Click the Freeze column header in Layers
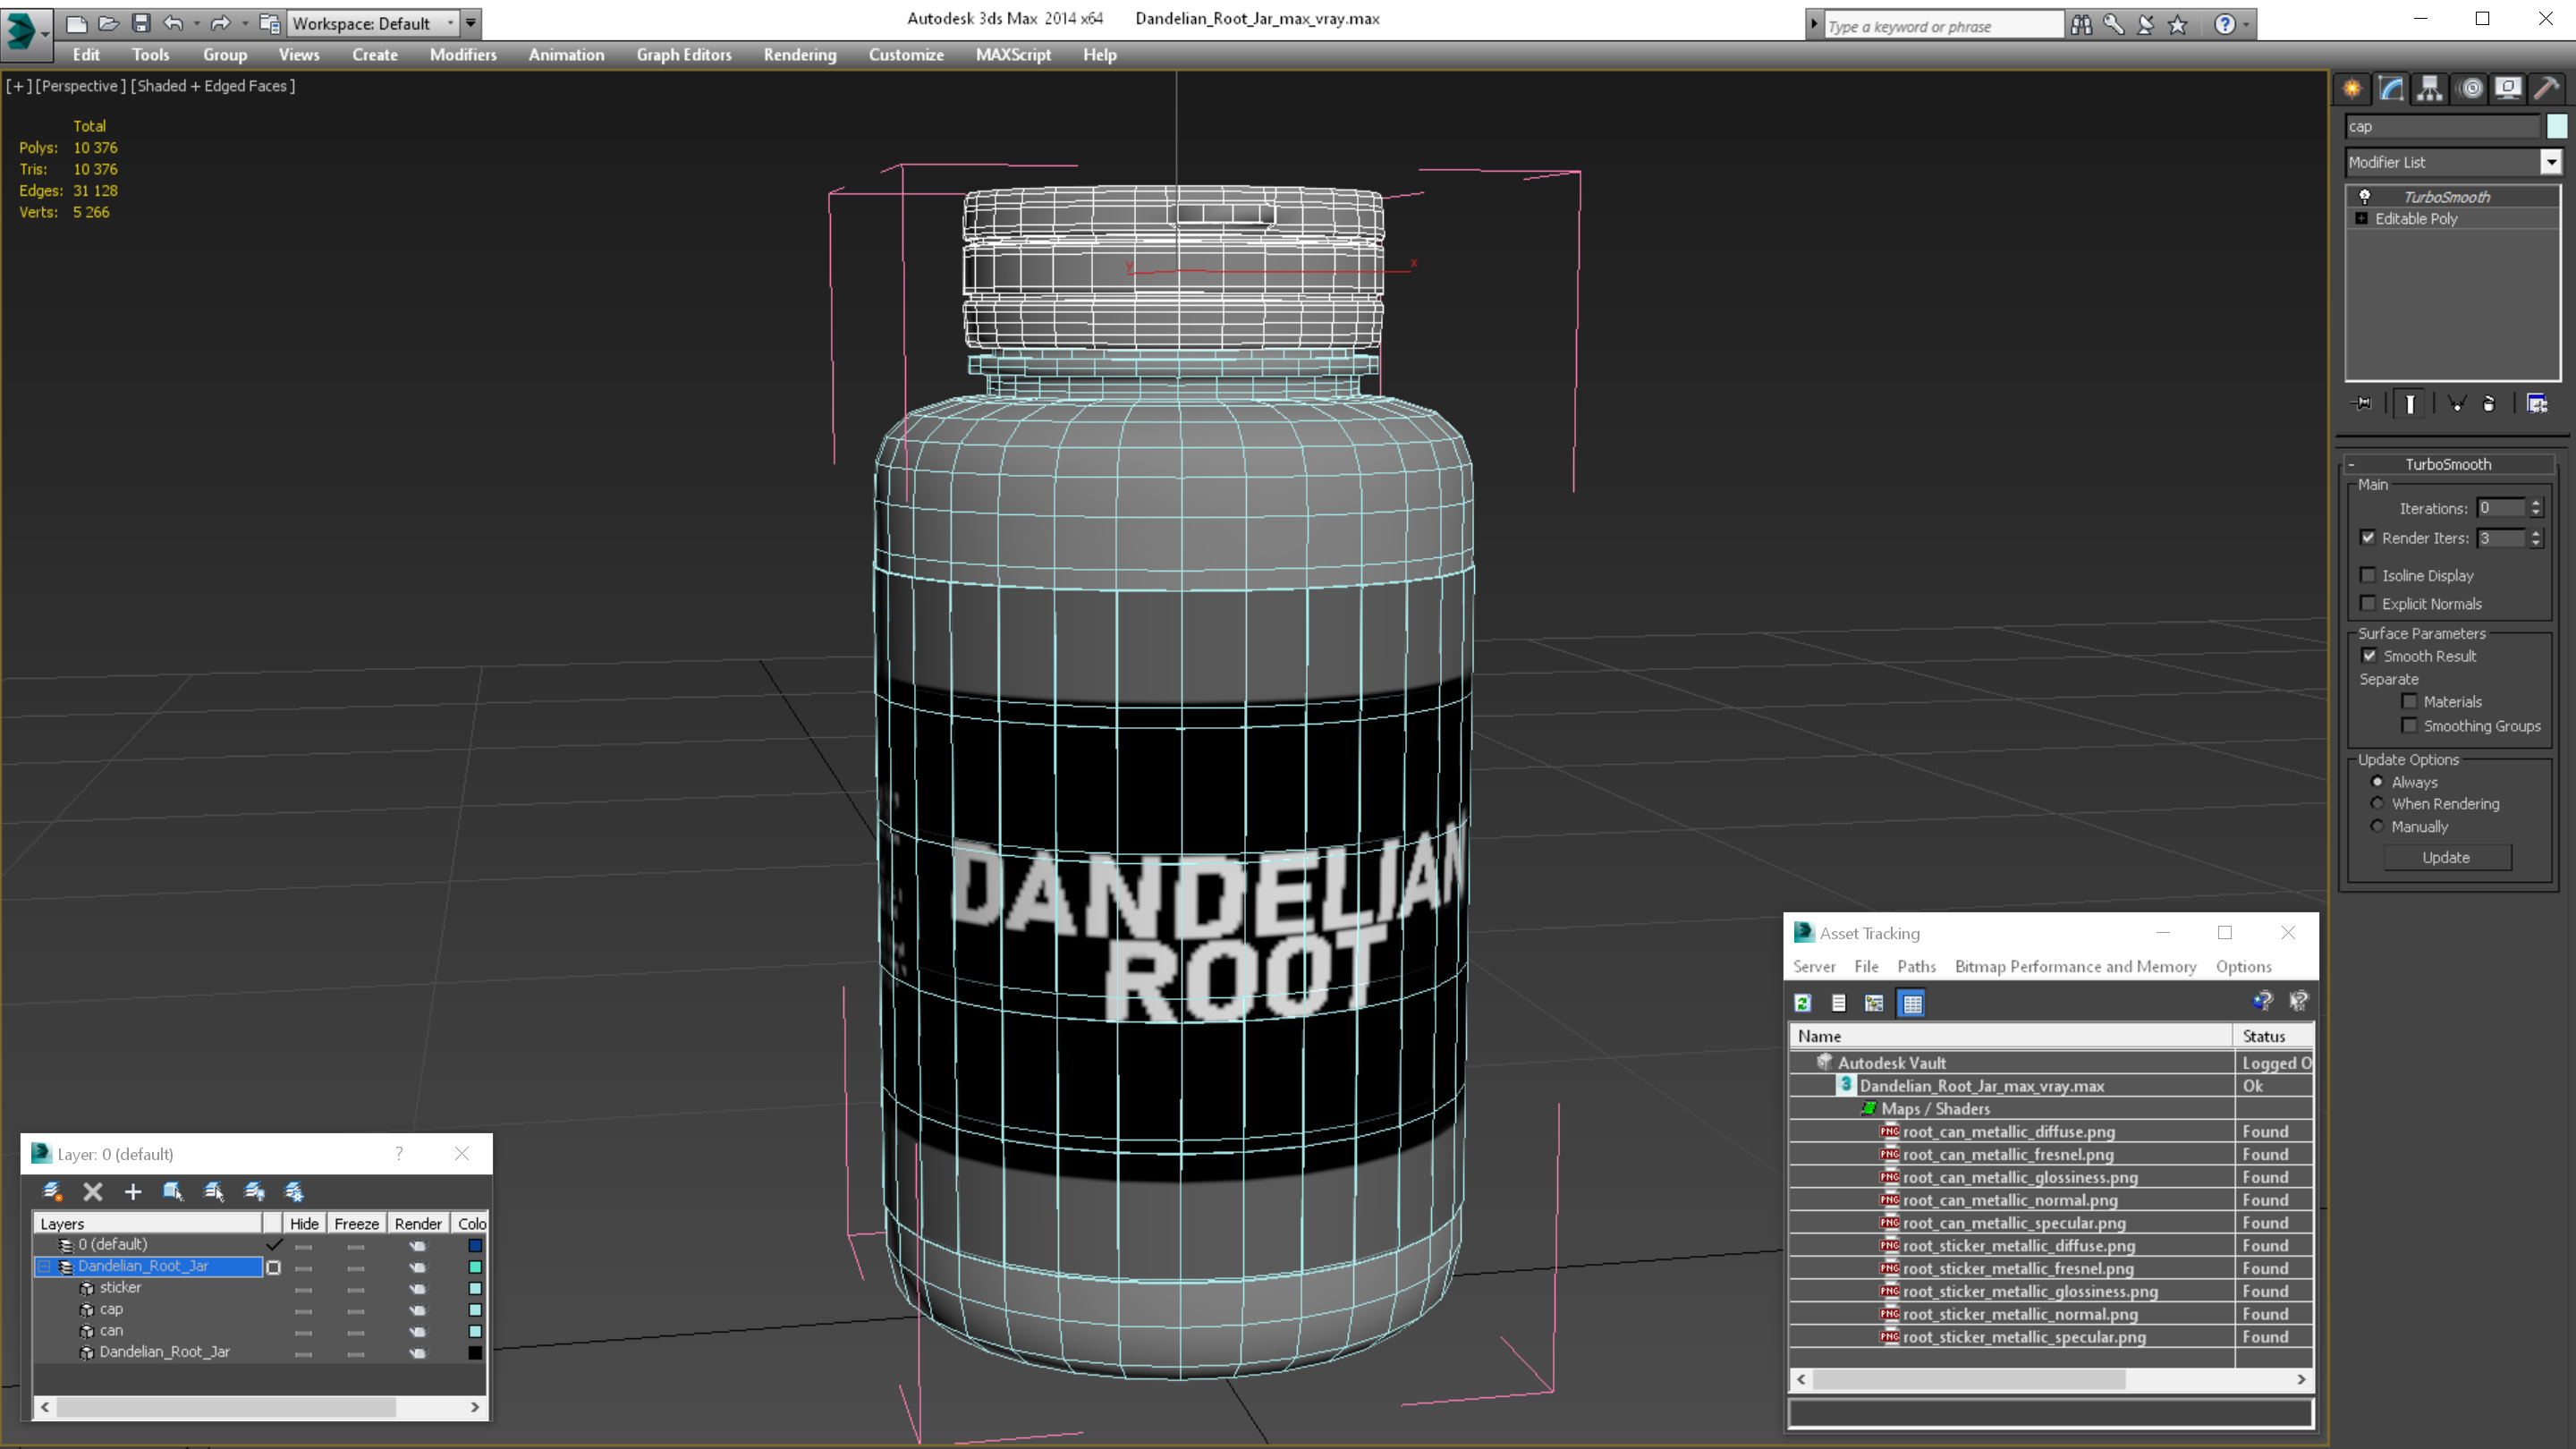 356,1223
